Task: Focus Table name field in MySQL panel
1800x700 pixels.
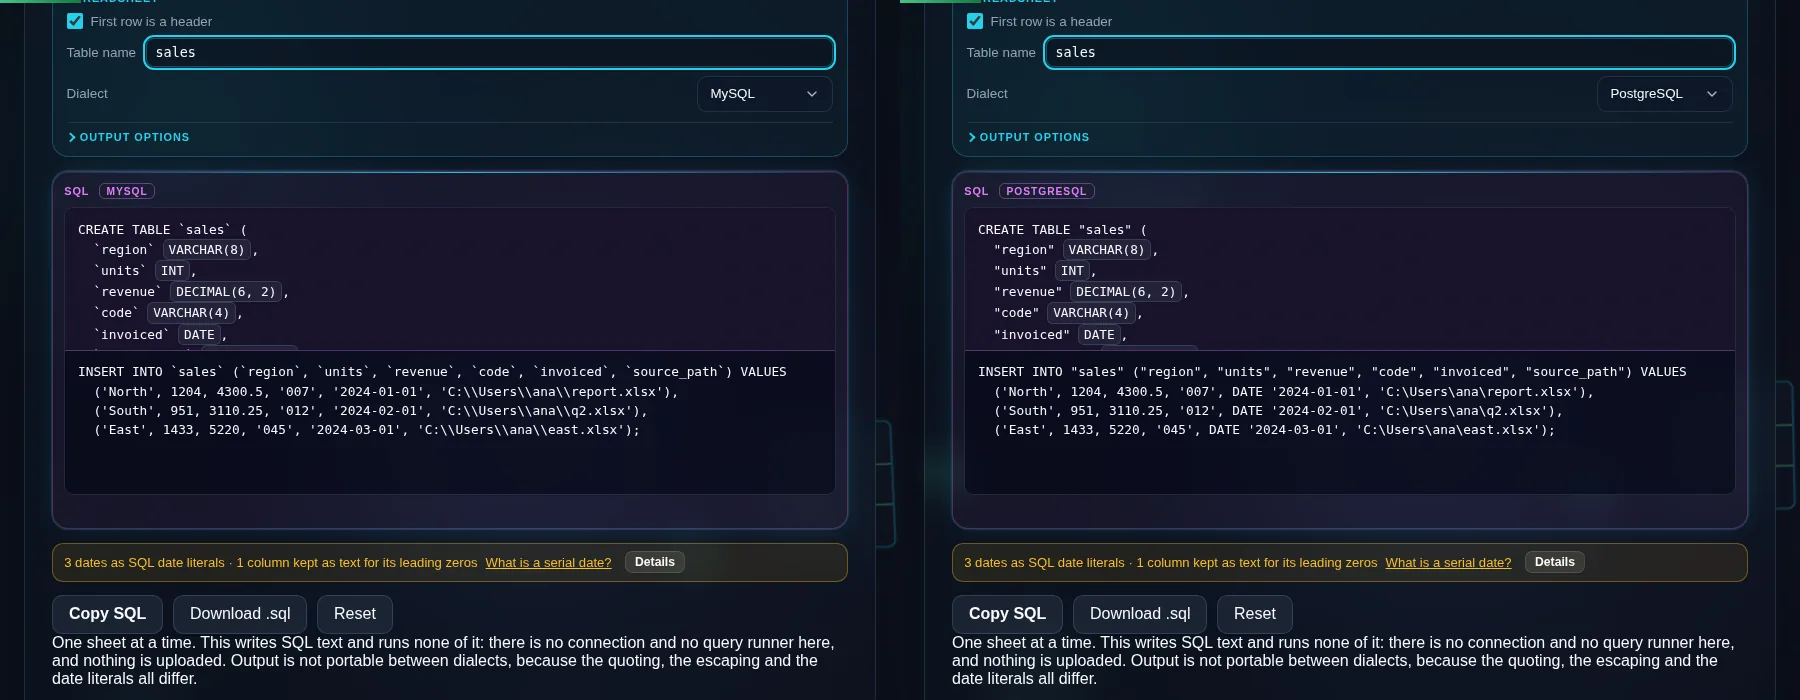Action: coord(489,52)
